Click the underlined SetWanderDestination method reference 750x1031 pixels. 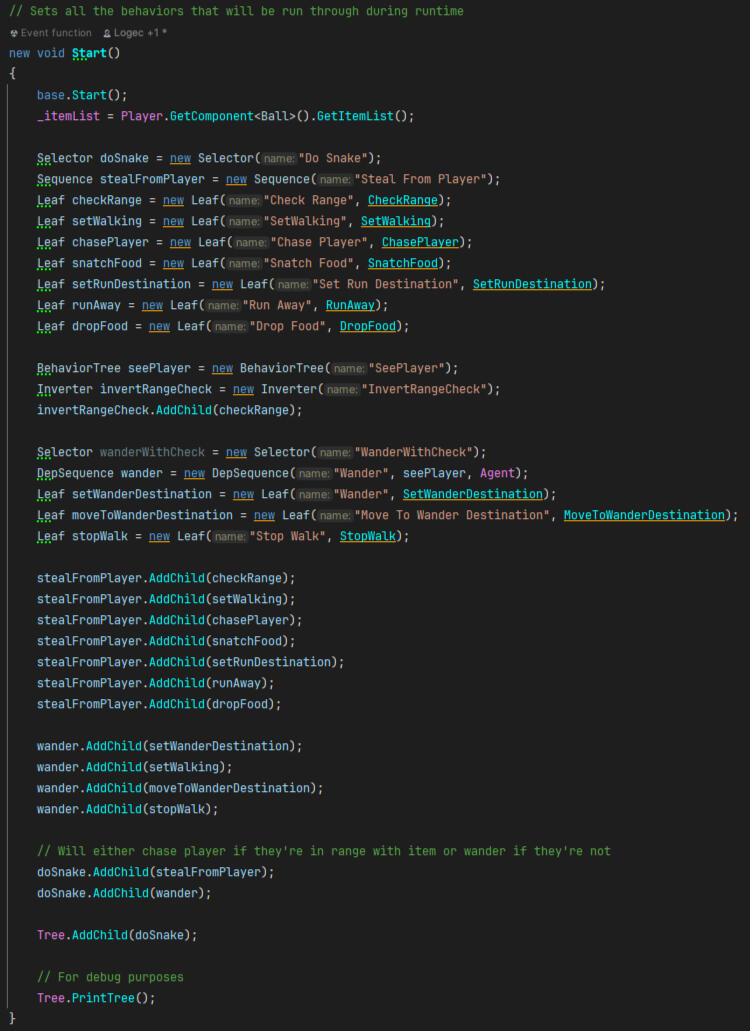(x=473, y=494)
